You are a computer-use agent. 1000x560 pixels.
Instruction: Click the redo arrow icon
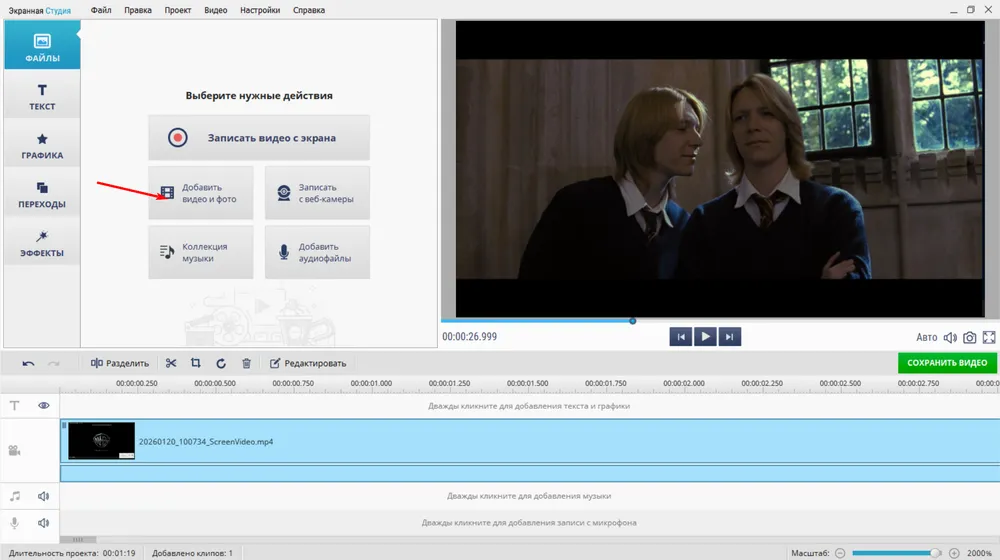(54, 363)
